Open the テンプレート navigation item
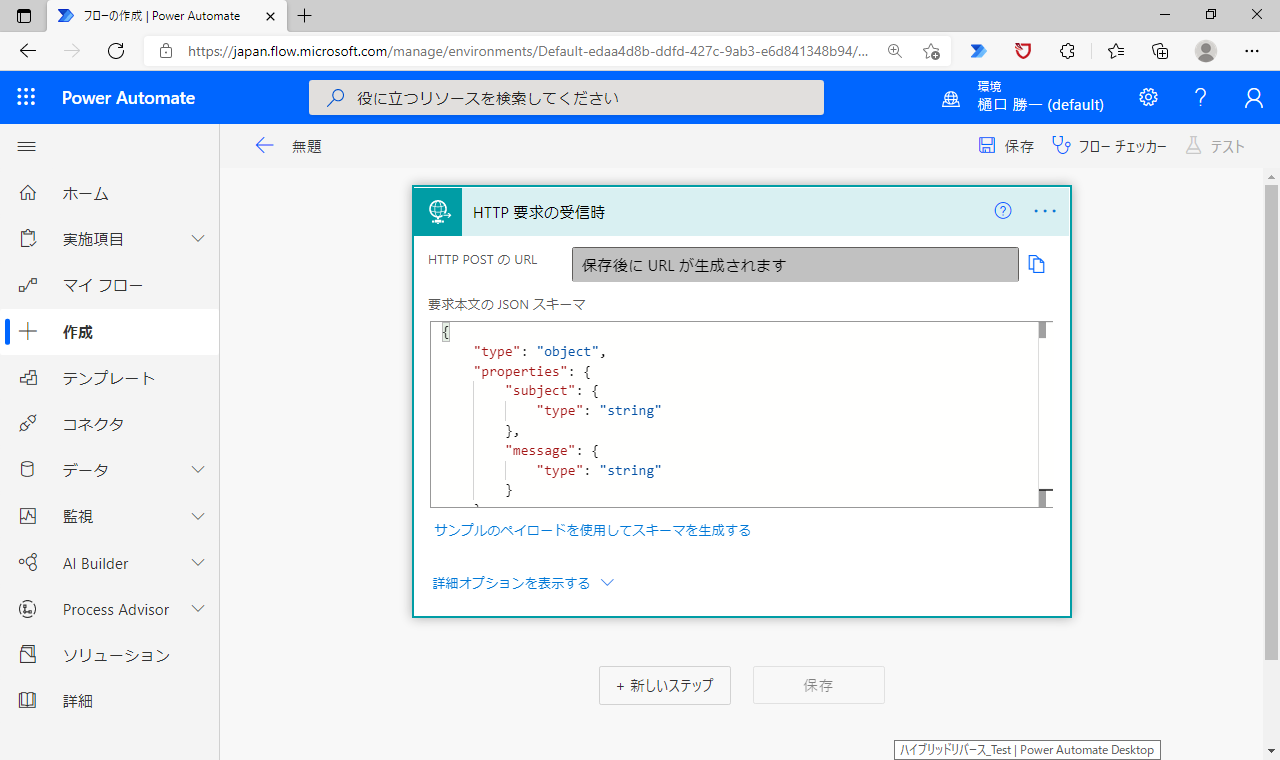The width and height of the screenshot is (1280, 760). (x=110, y=378)
